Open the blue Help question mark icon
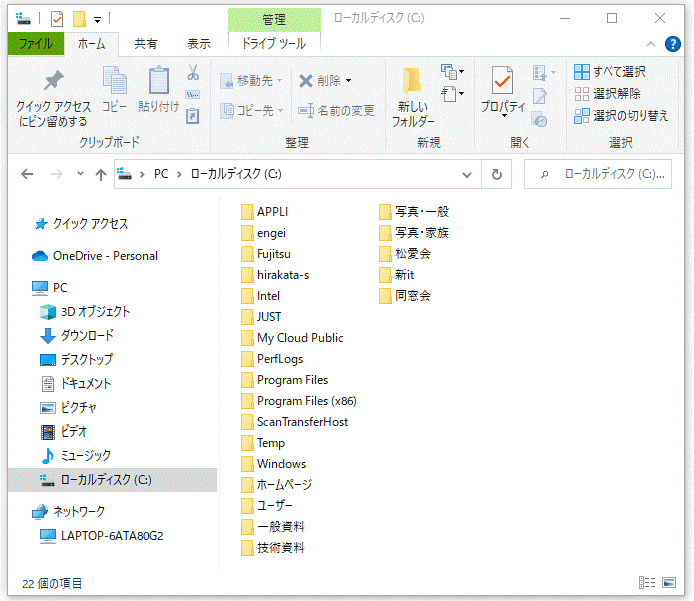 (673, 44)
